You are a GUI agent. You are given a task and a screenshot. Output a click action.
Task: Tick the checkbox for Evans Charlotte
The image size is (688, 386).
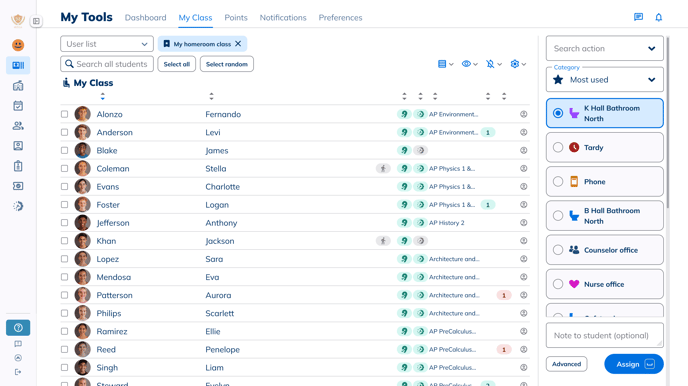pos(64,186)
